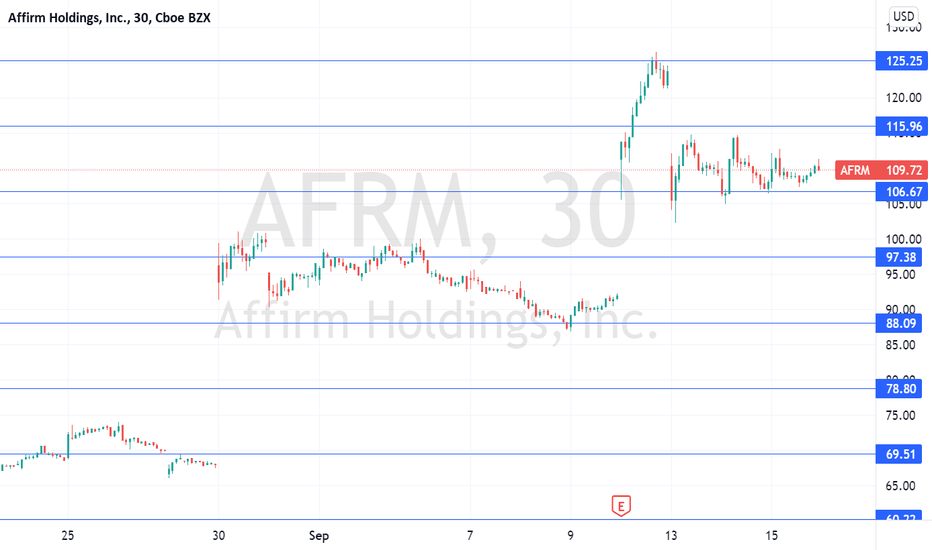932x550 pixels.
Task: Click the '15' date axis label
Action: click(x=771, y=536)
